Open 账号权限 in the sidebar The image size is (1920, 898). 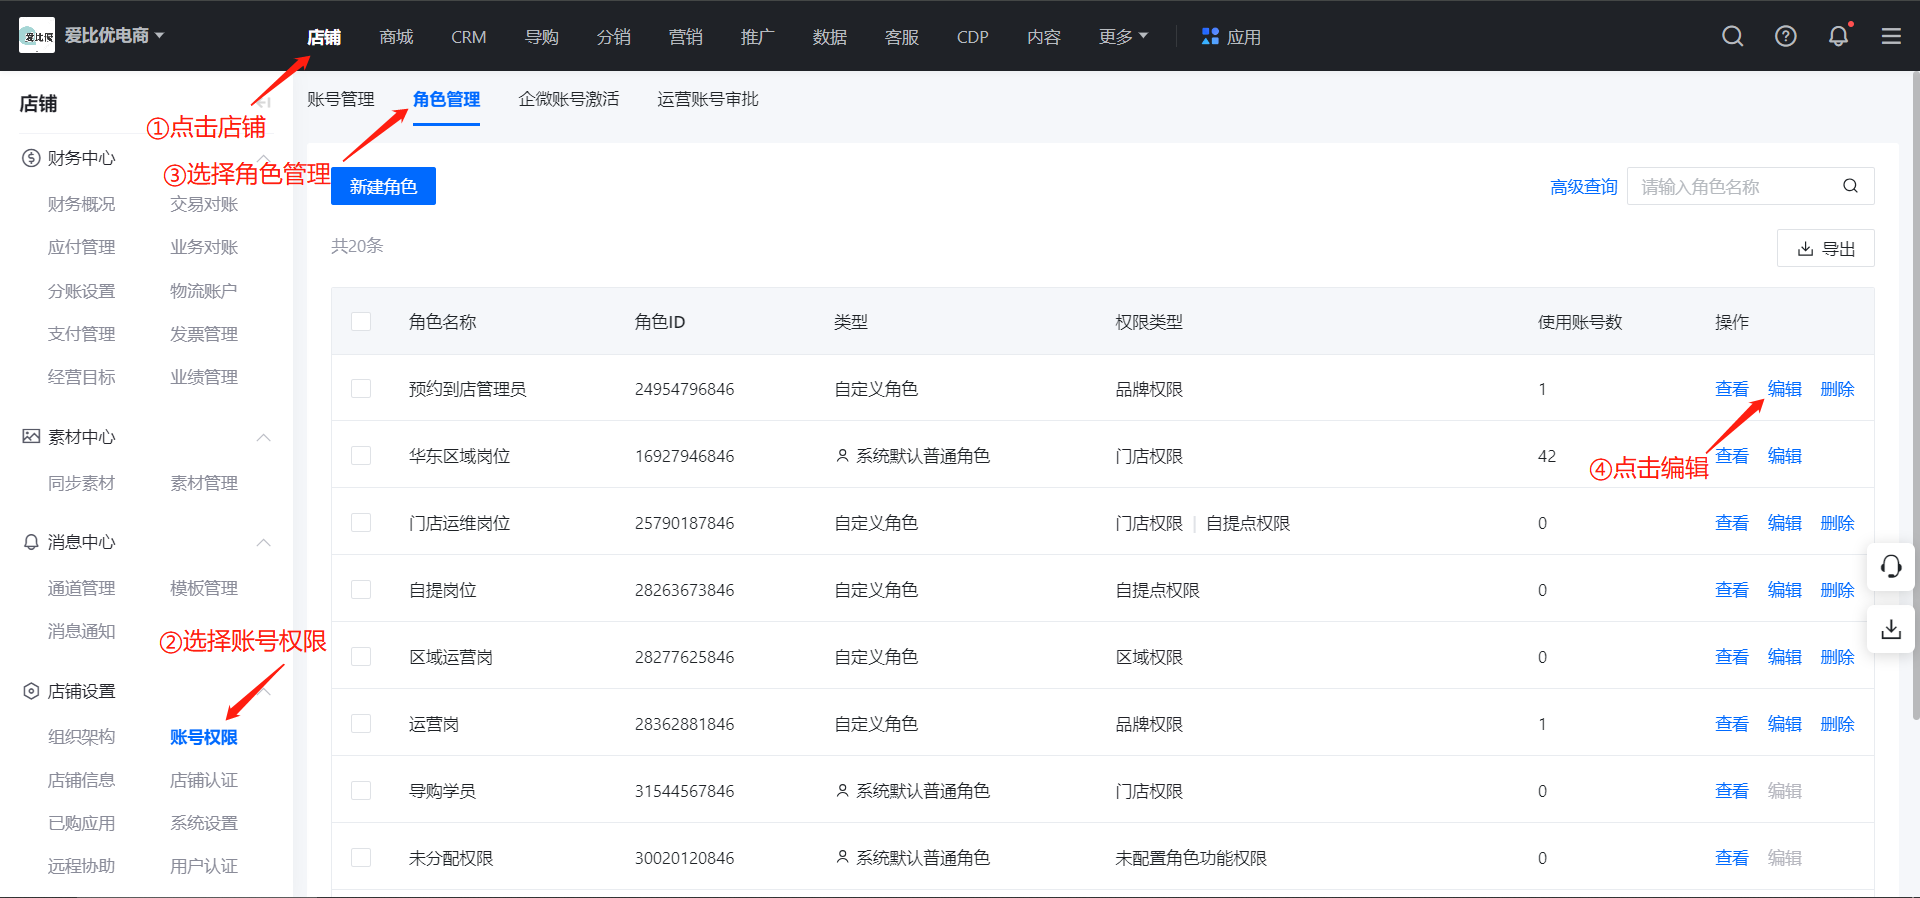203,737
